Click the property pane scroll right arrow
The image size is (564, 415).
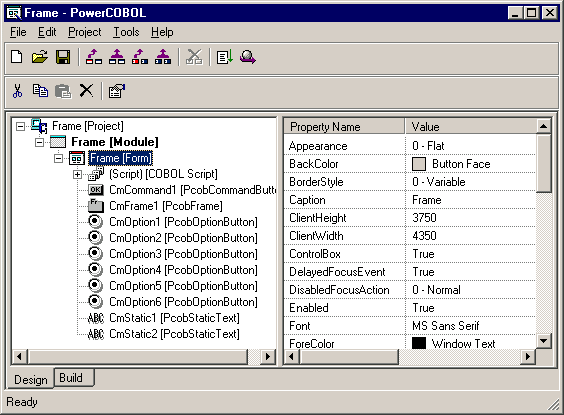point(528,357)
